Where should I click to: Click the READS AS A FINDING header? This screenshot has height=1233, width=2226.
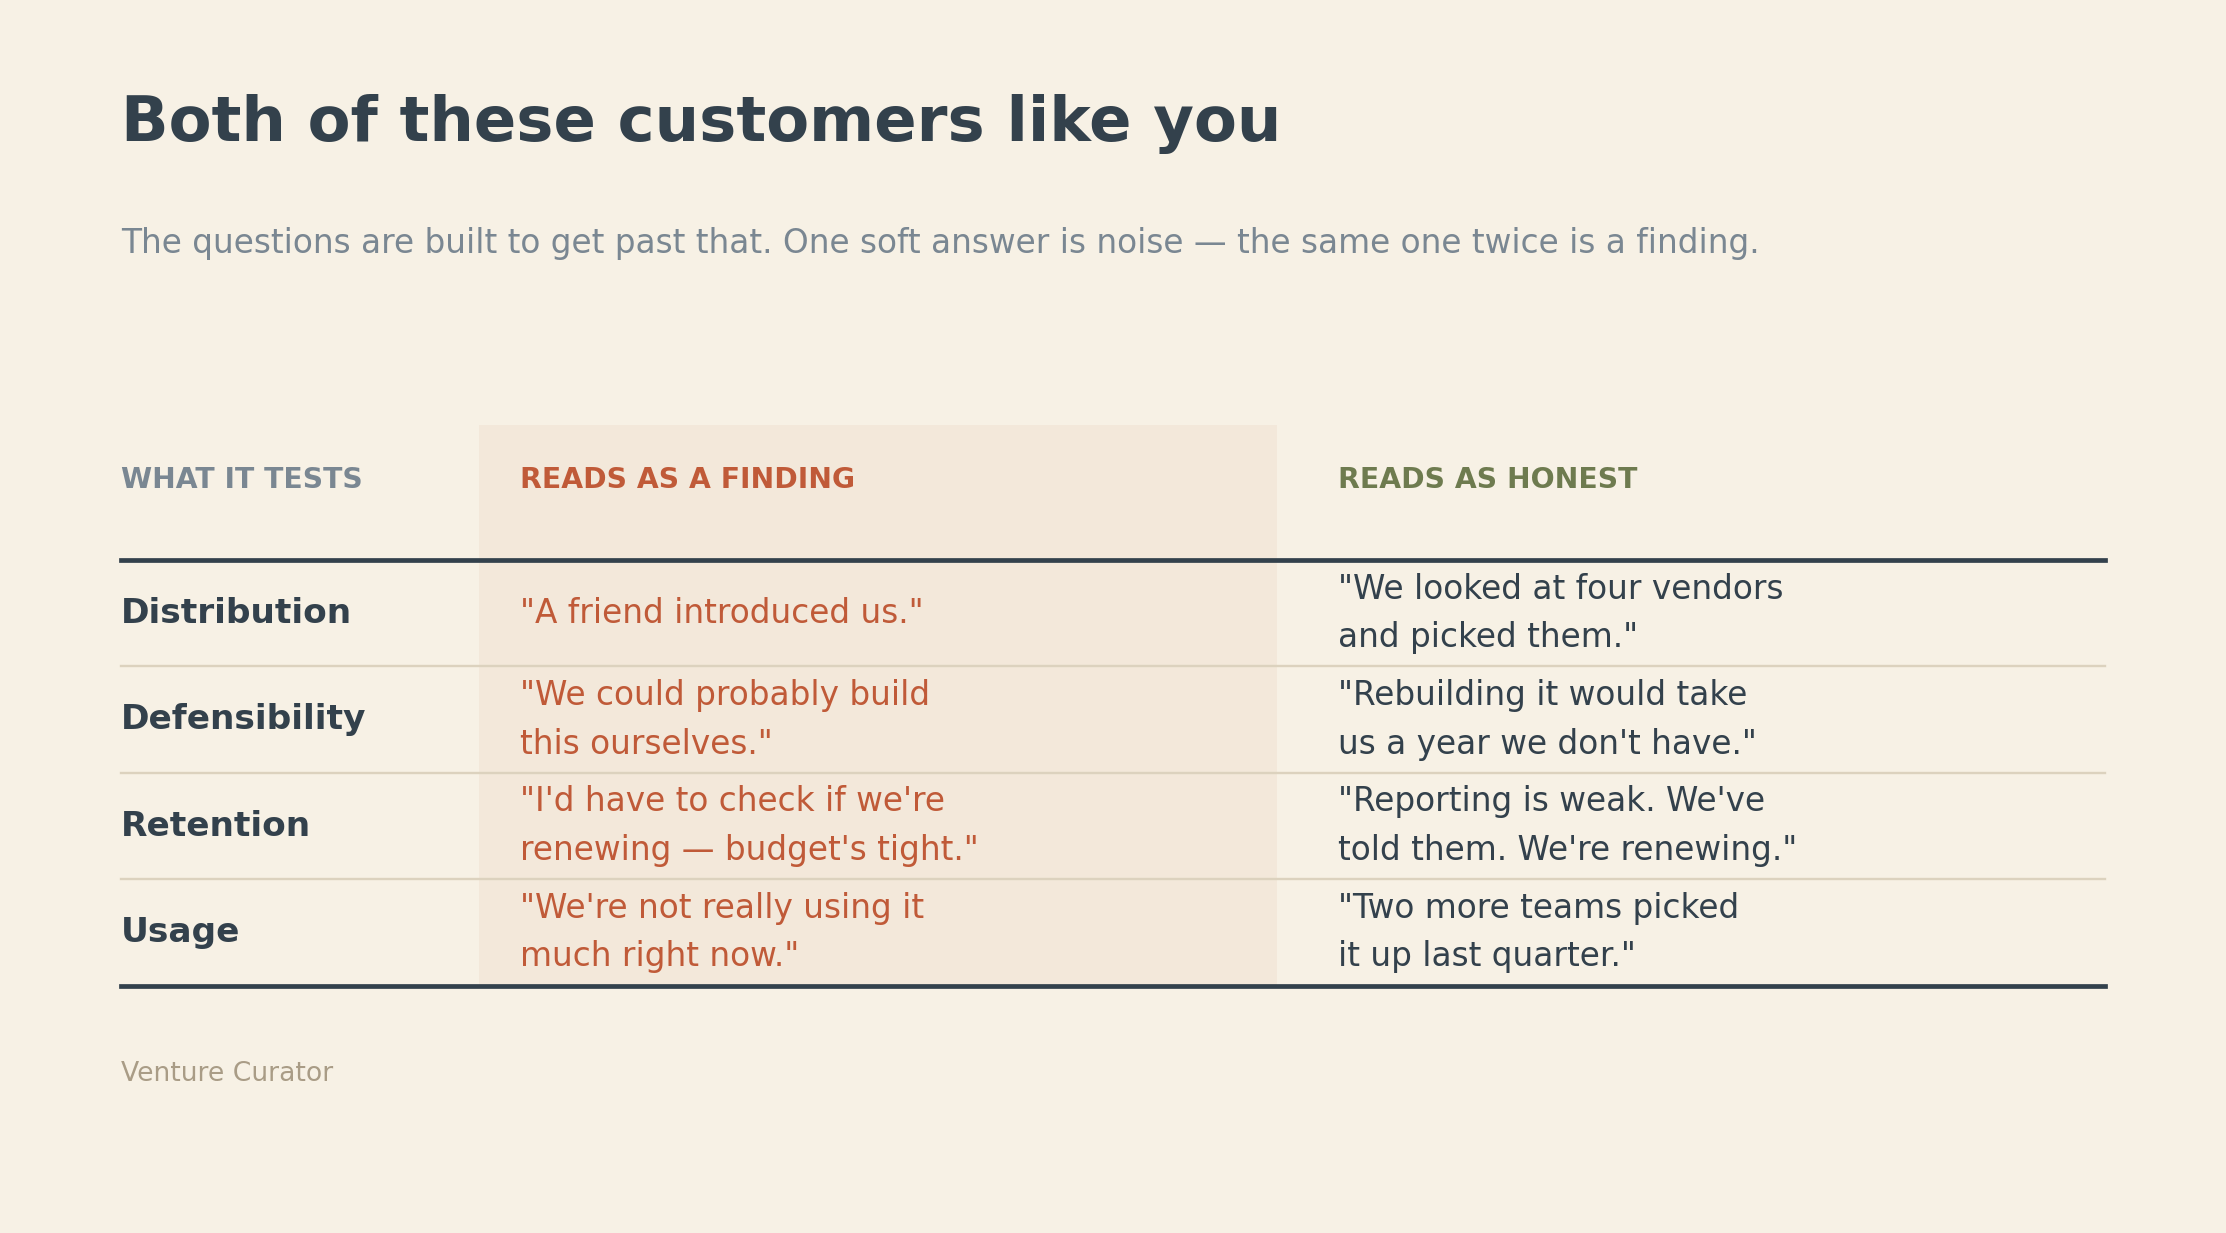(687, 479)
